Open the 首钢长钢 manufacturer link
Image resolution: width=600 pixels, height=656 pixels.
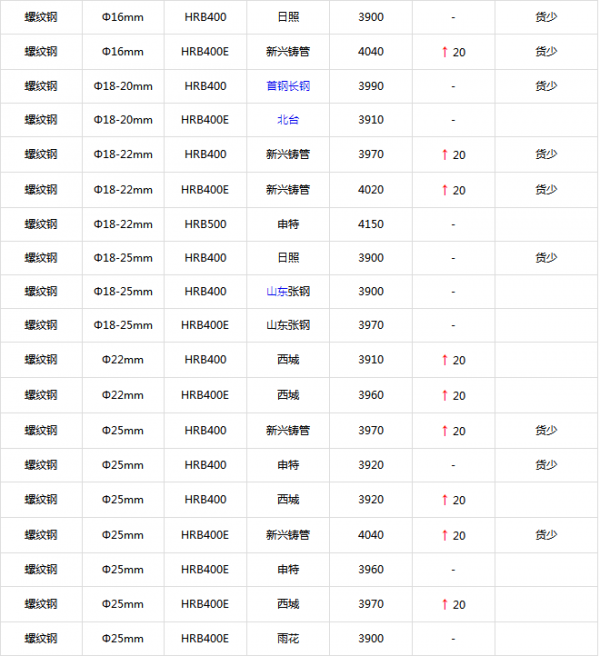[288, 86]
